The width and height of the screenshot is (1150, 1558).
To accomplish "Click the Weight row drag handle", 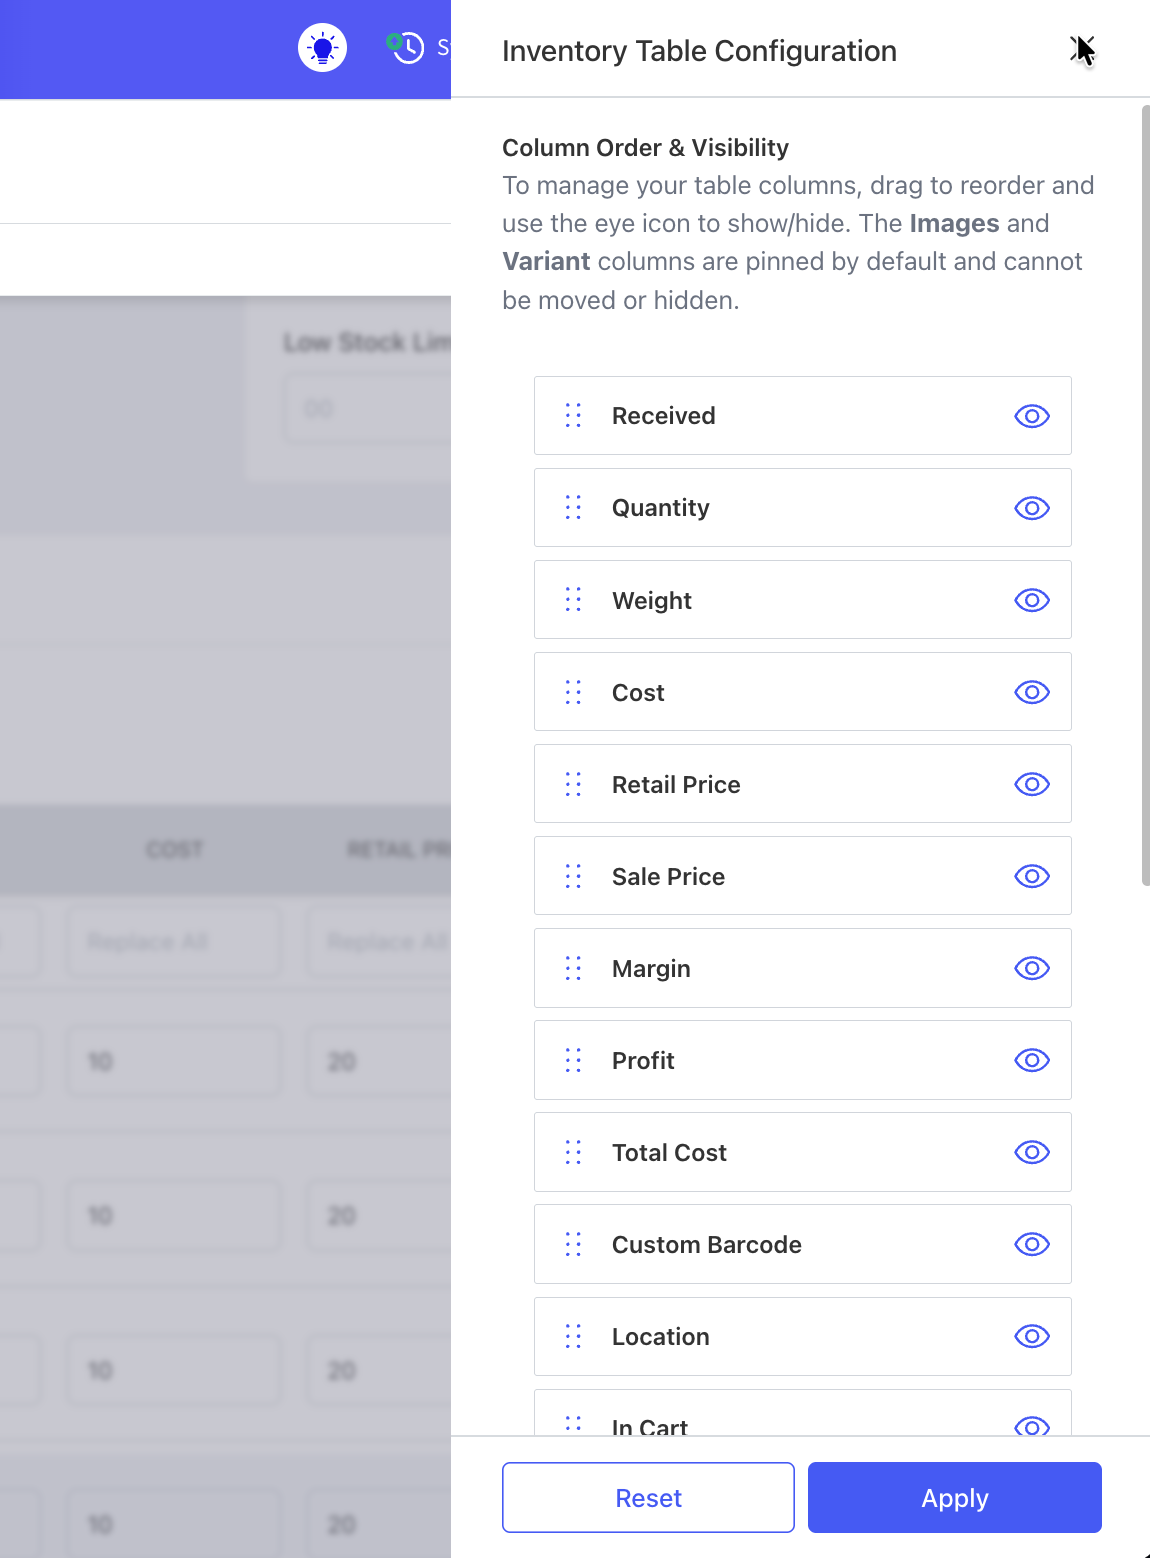I will point(573,600).
